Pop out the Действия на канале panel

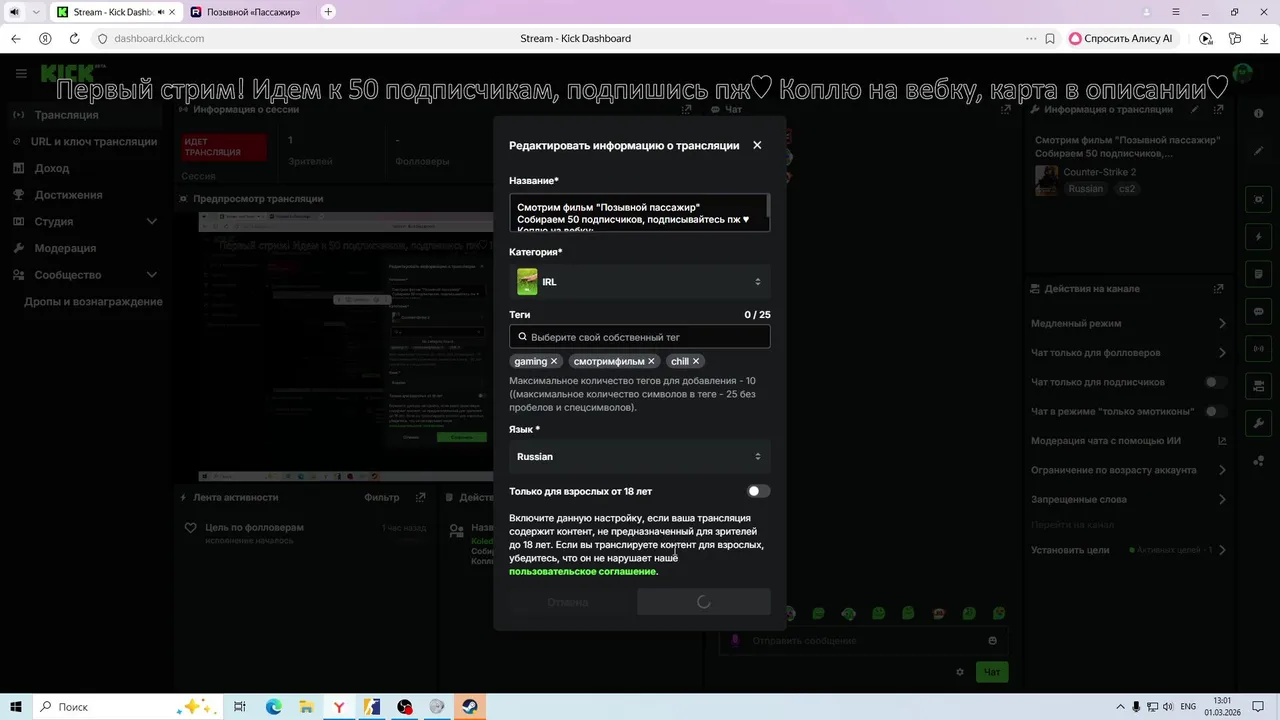tap(1218, 288)
